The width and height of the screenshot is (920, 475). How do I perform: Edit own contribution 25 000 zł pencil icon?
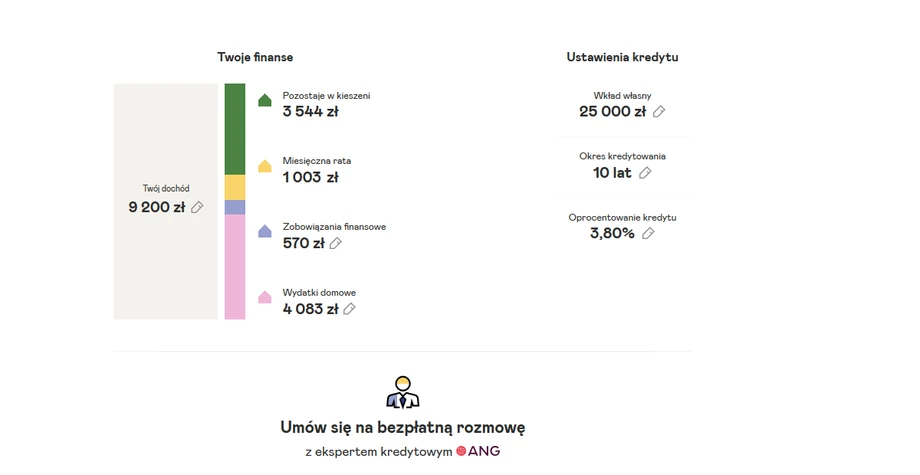659,111
